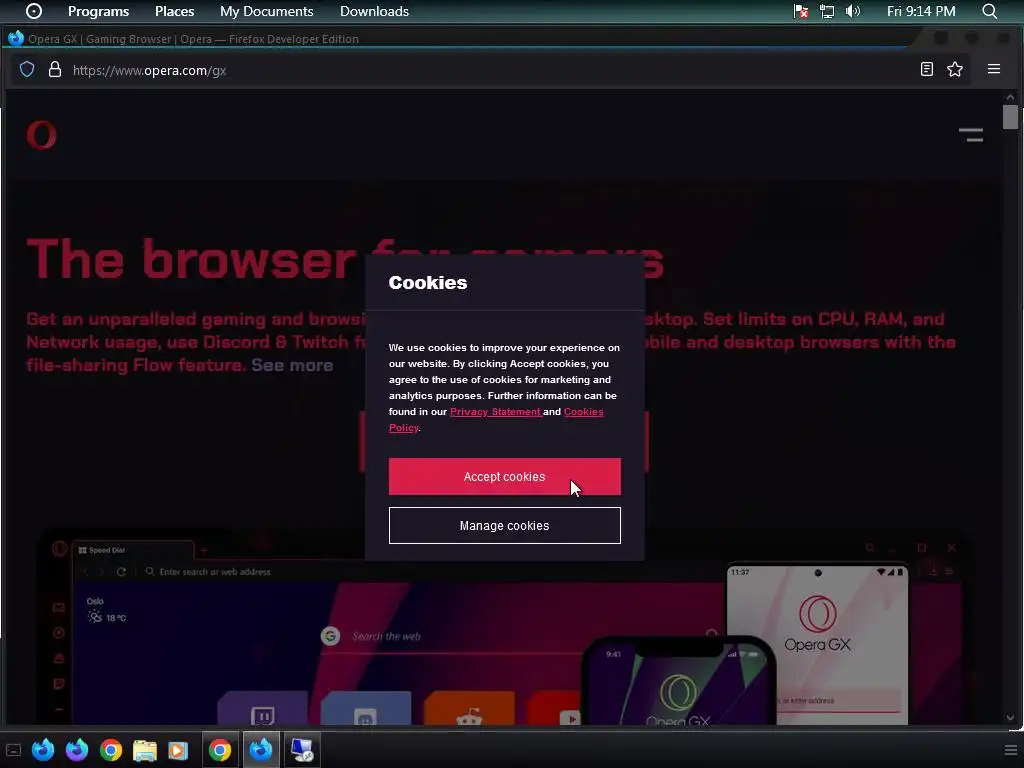The height and width of the screenshot is (768, 1024).
Task: Open the Firefox application hamburger menu
Action: pos(994,69)
